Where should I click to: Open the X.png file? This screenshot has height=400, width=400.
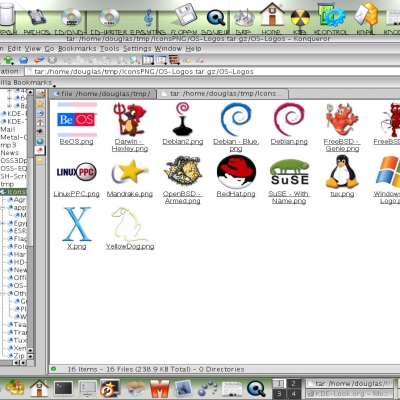click(77, 228)
